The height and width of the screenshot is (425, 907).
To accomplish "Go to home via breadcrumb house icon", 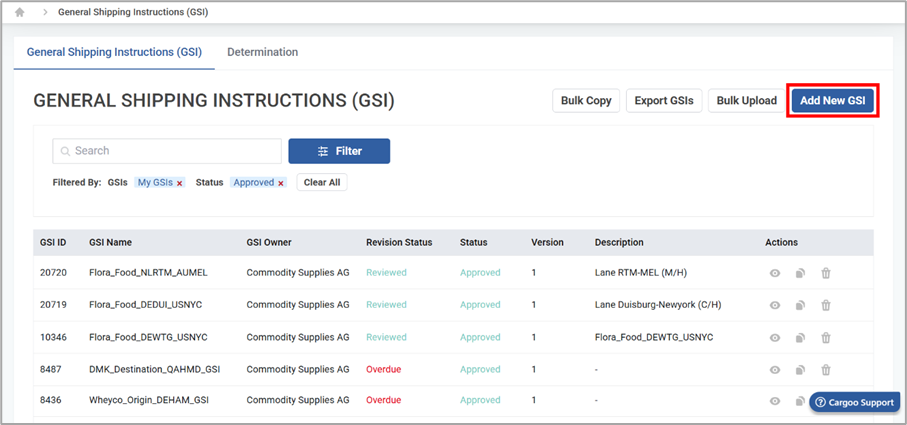I will [x=20, y=12].
